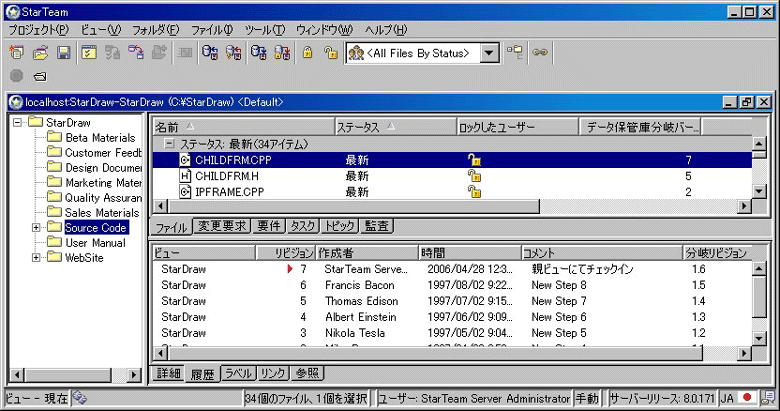Open the ファイル(I) menu
This screenshot has height=411, width=780.
point(212,30)
